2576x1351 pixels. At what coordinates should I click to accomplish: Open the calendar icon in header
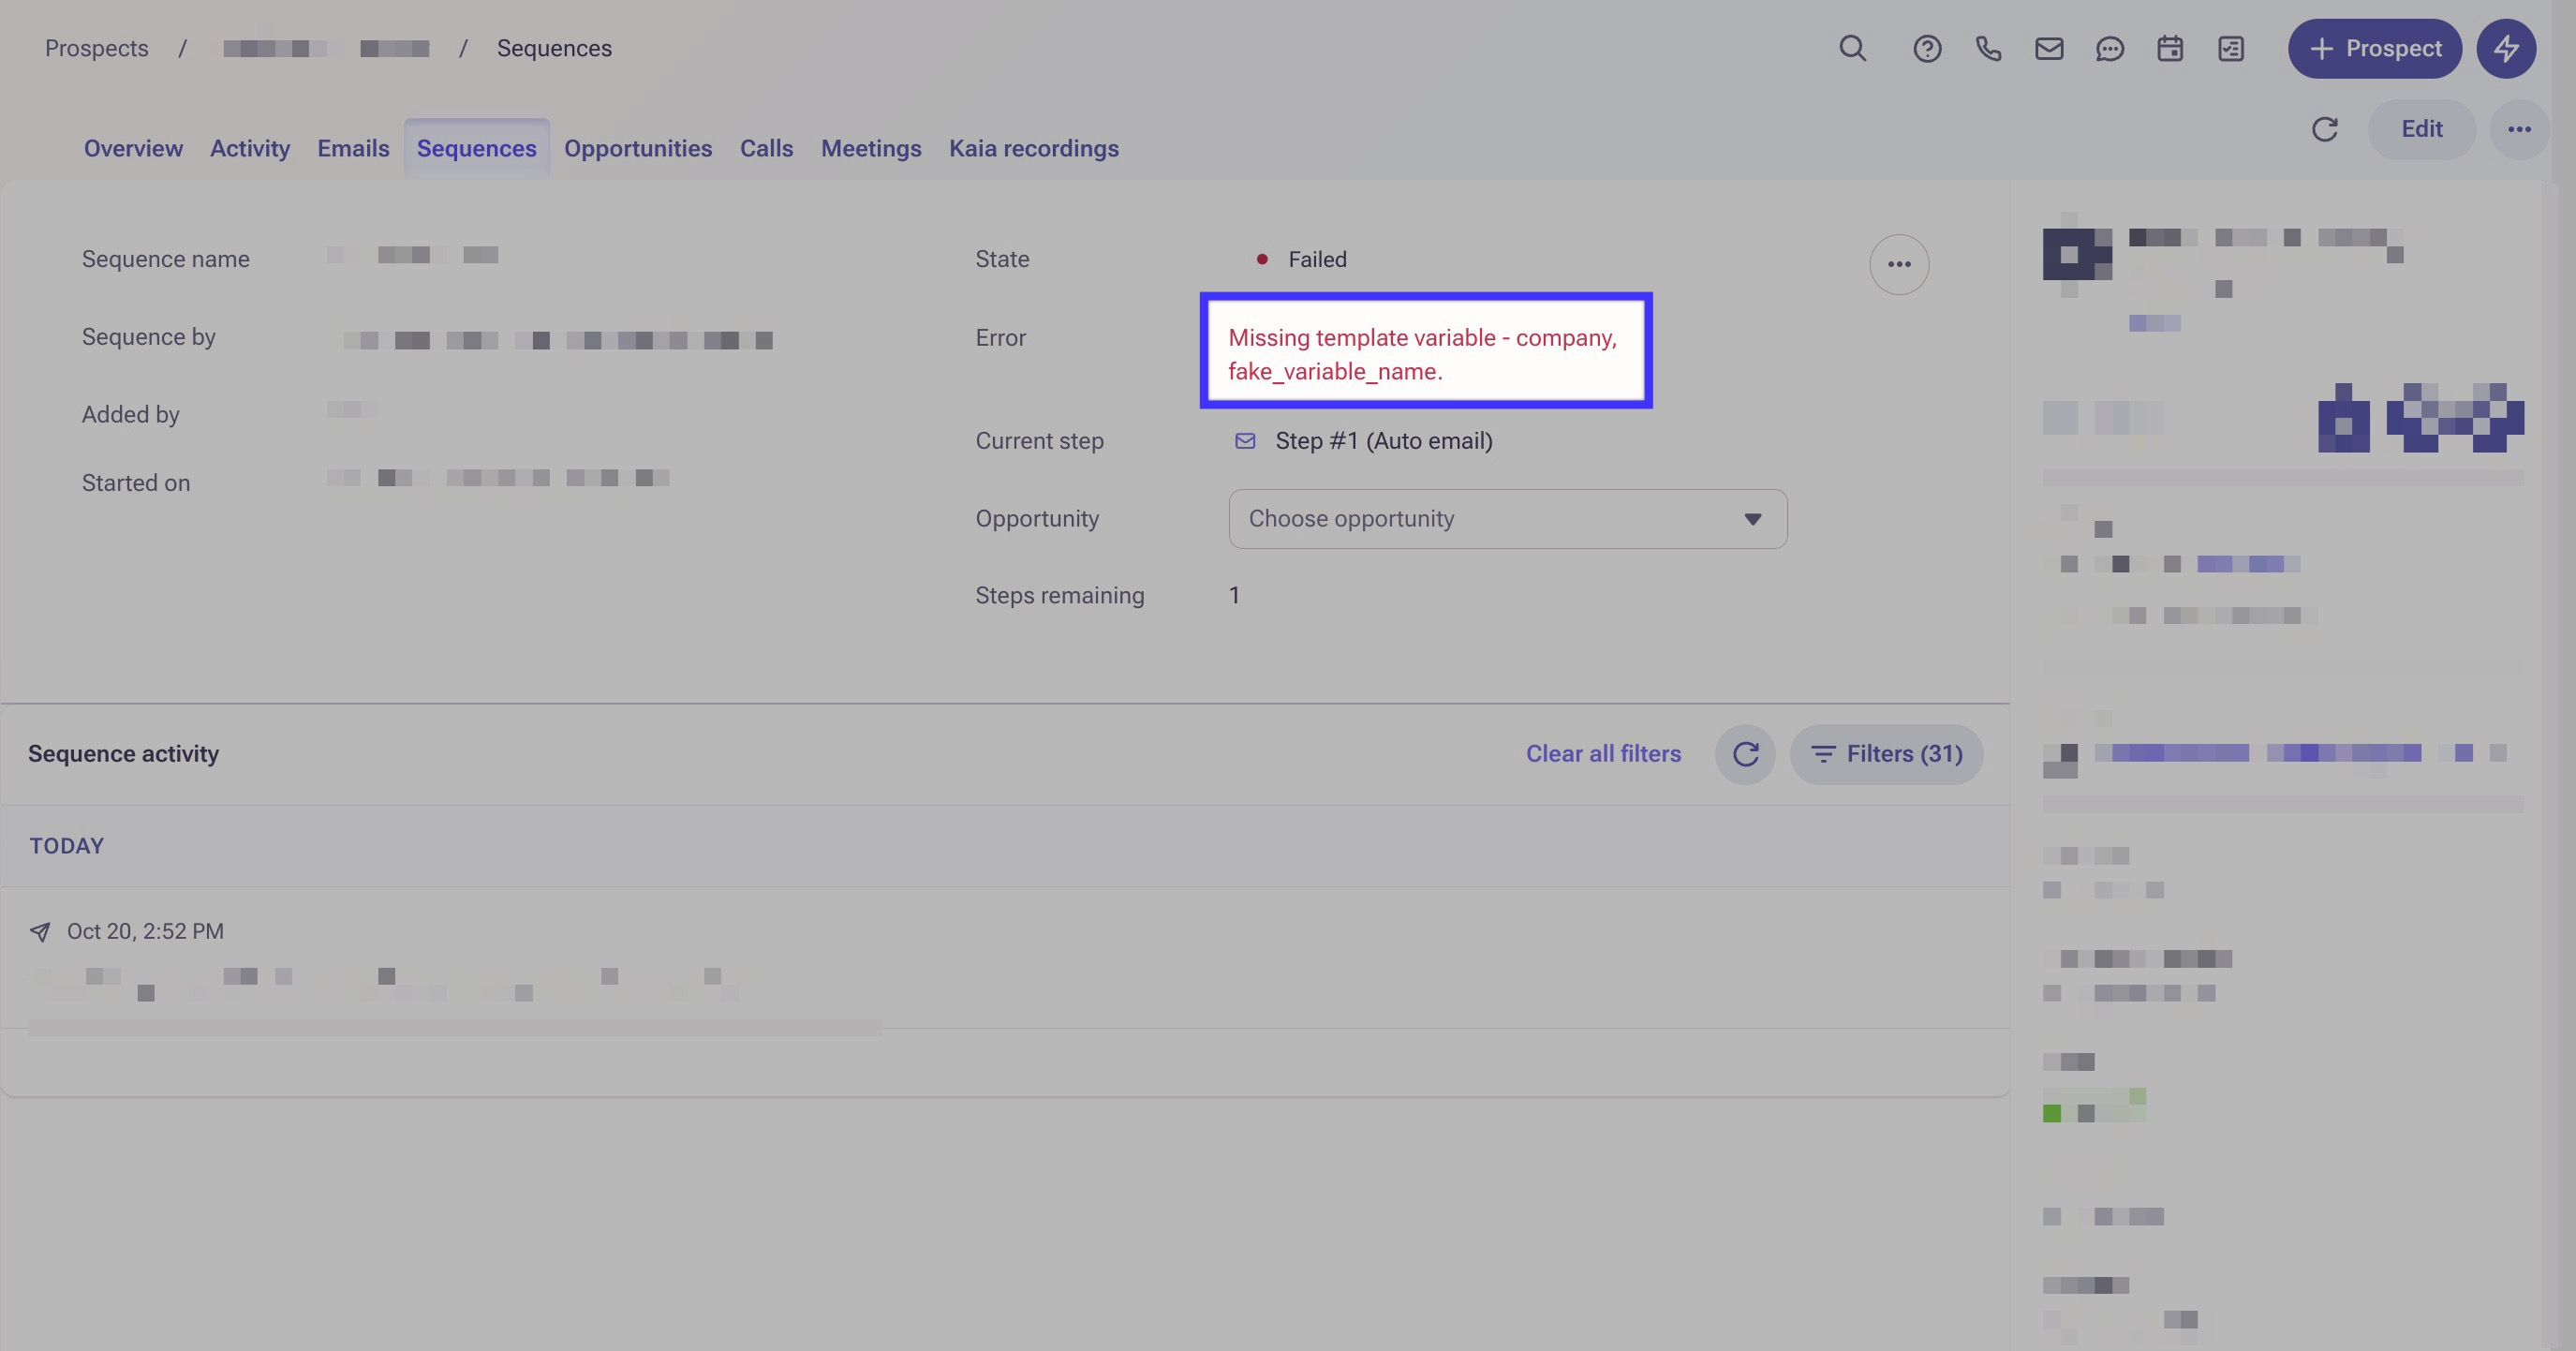[2170, 48]
